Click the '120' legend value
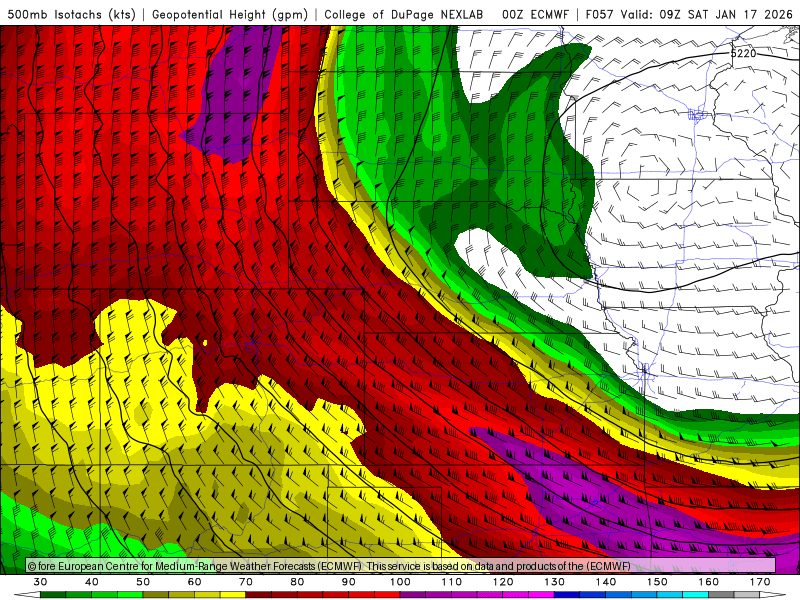Image resolution: width=800 pixels, height=600 pixels. (x=503, y=582)
